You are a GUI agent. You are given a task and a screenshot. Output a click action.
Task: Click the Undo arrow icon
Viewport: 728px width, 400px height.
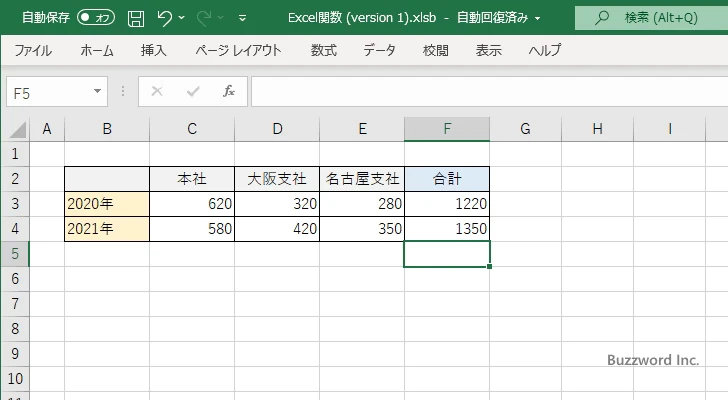[164, 18]
